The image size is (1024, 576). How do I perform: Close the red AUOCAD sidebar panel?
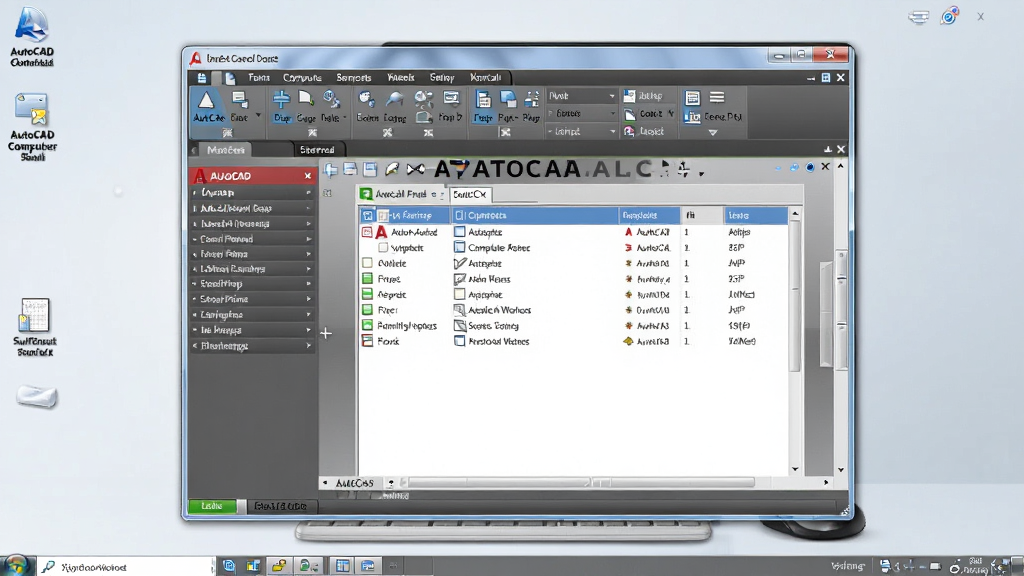coord(308,176)
